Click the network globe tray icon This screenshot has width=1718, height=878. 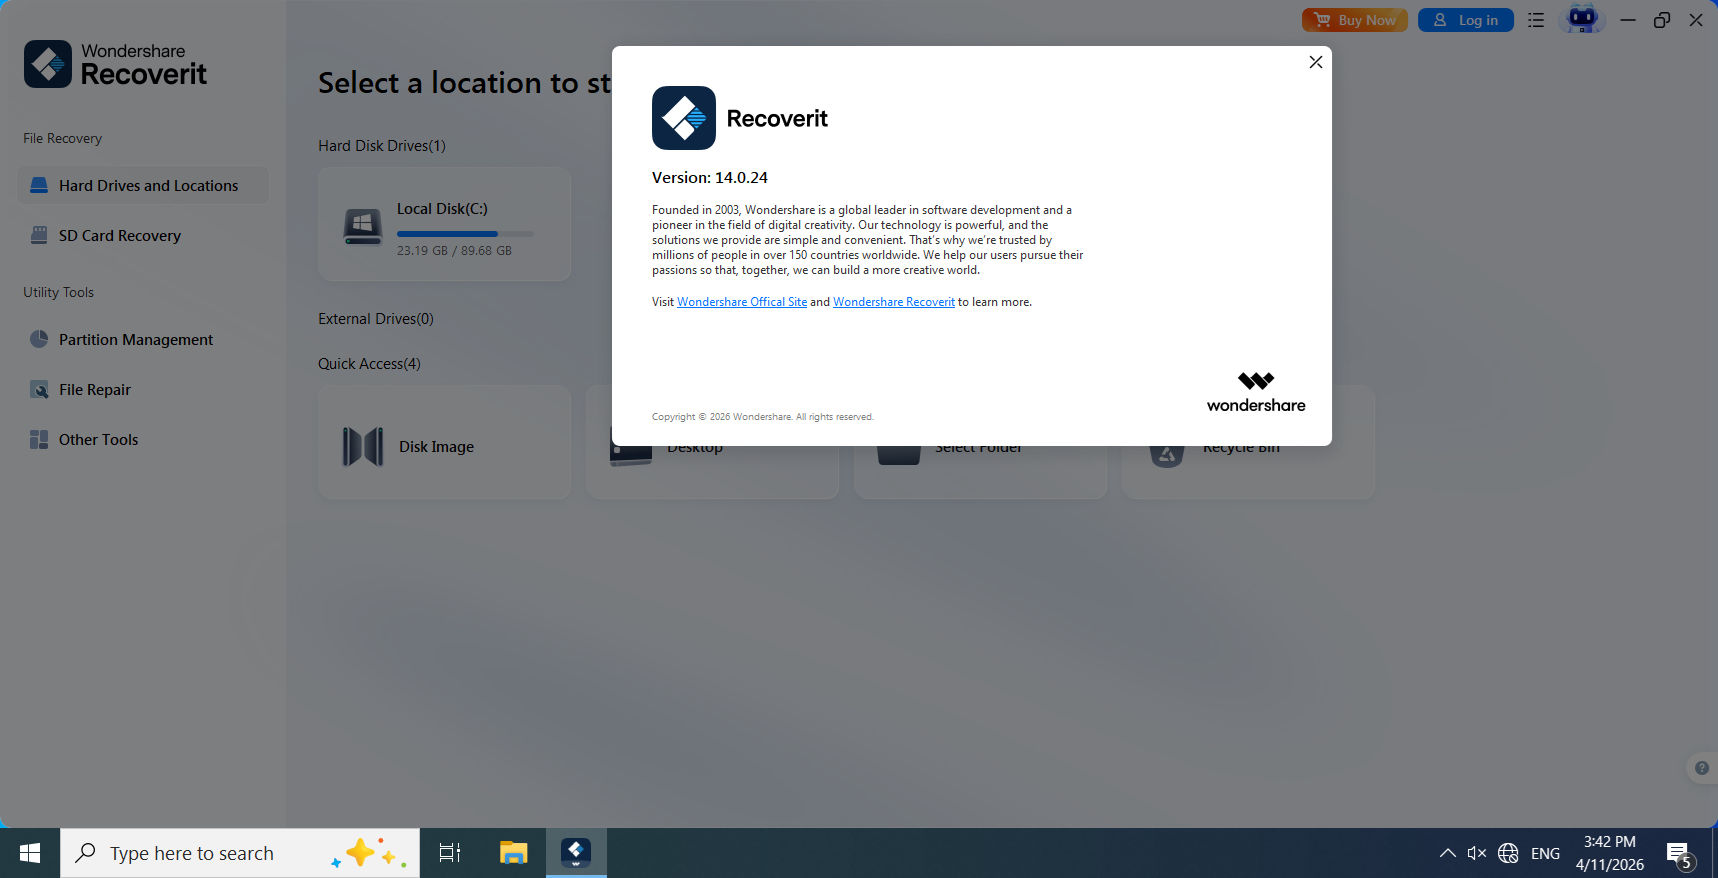1508,853
